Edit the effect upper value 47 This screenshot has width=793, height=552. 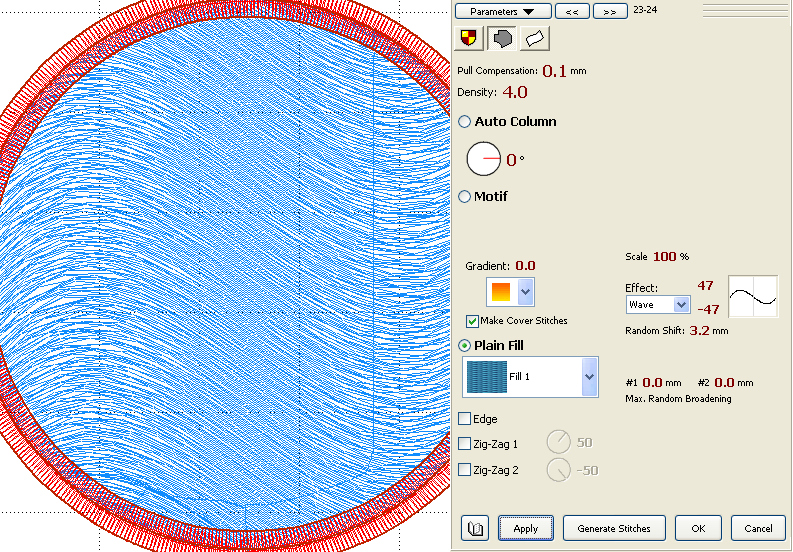point(706,285)
